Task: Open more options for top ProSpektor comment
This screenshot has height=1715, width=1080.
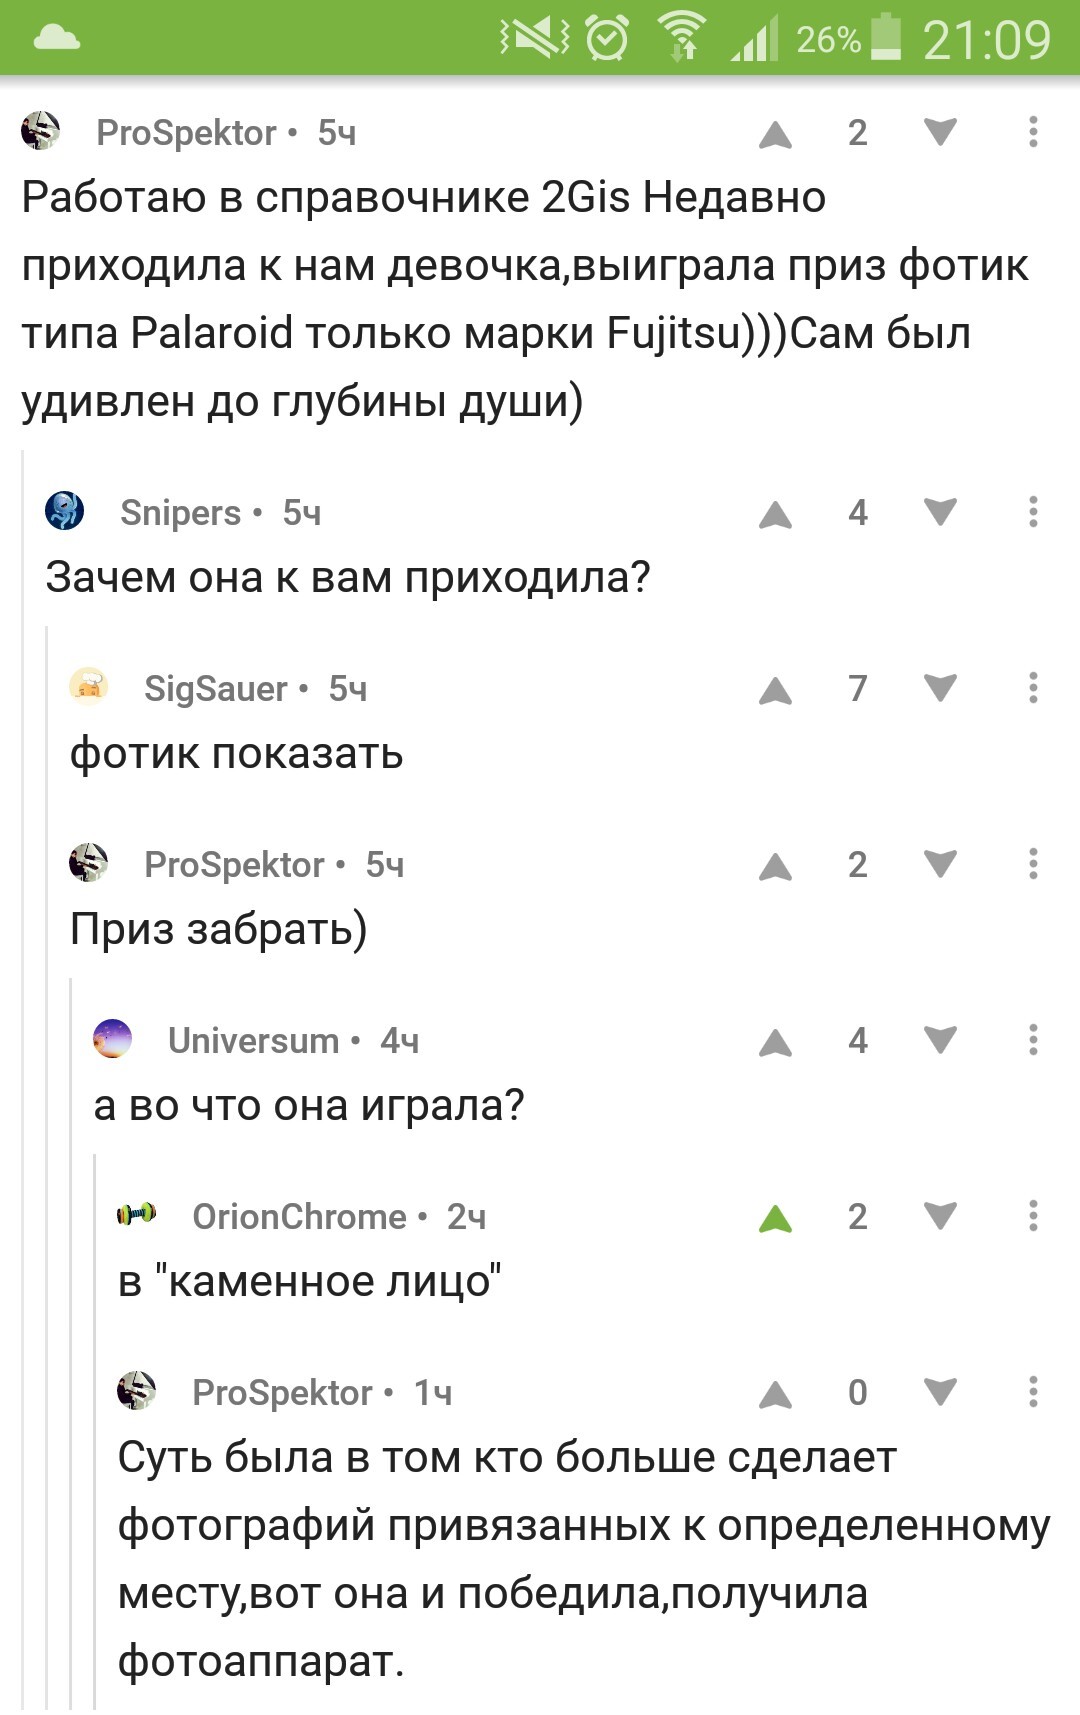Action: pos(1033,133)
